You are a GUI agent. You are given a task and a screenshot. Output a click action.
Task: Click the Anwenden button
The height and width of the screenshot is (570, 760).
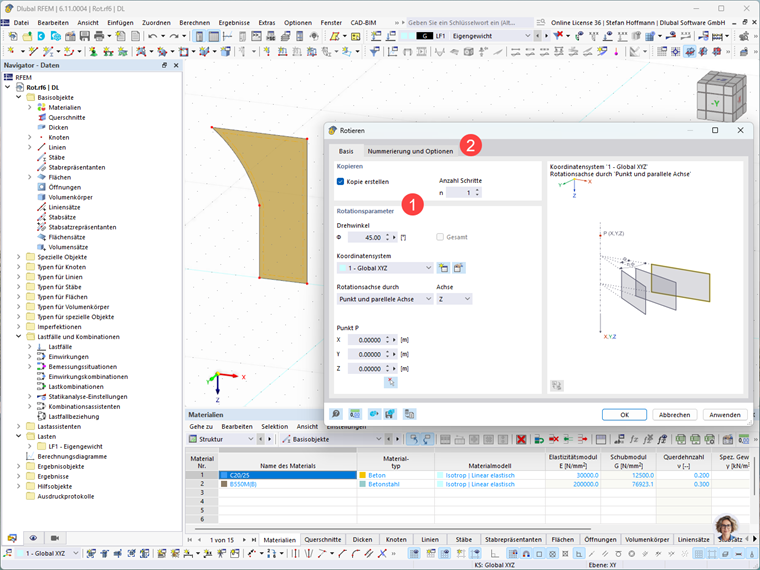coord(725,415)
